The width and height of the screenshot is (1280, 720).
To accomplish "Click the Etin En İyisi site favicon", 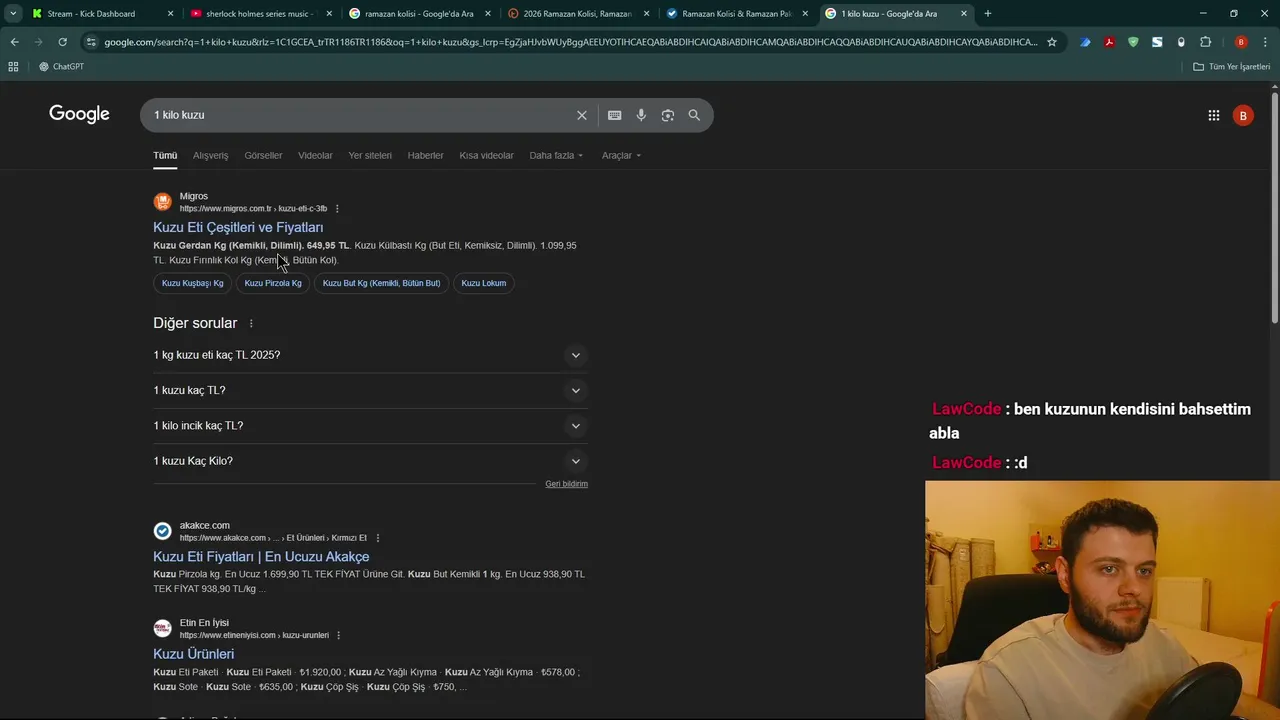I will pos(162,628).
